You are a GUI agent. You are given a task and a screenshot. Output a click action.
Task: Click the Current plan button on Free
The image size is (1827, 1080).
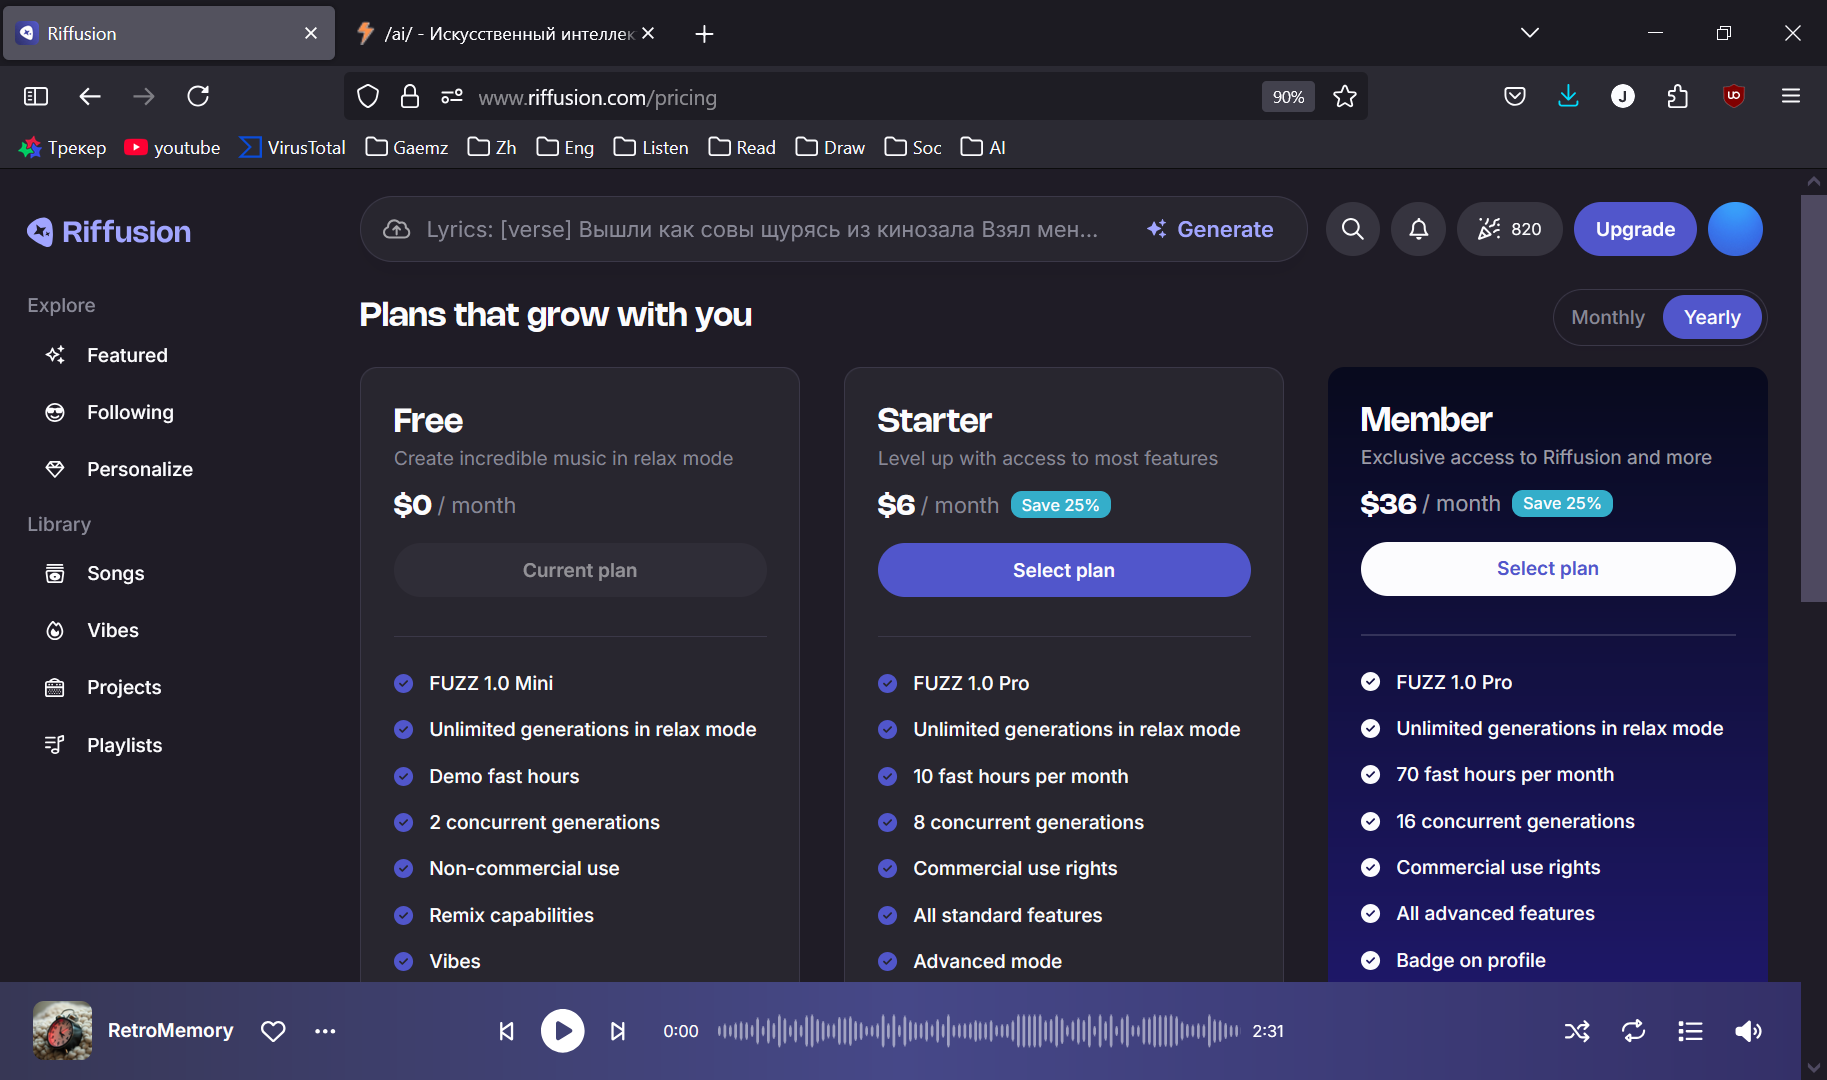(580, 570)
